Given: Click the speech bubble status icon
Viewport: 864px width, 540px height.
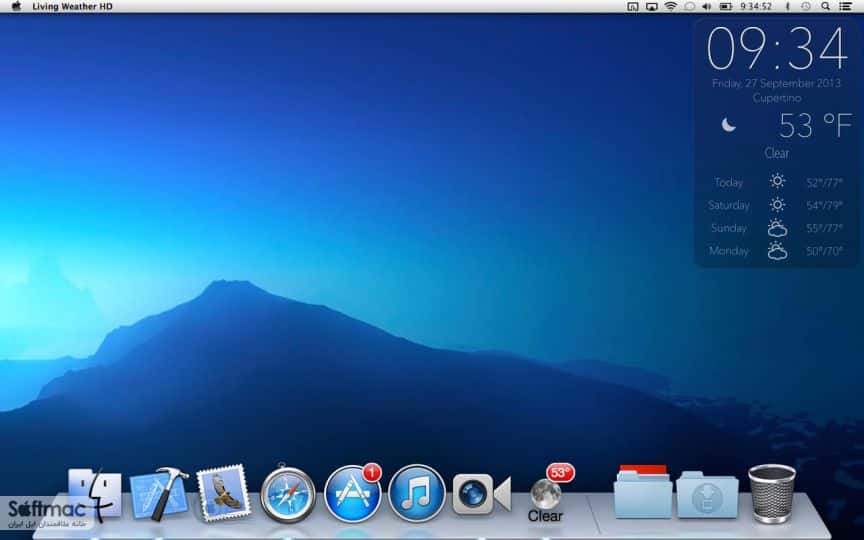Looking at the screenshot, I should pos(689,6).
